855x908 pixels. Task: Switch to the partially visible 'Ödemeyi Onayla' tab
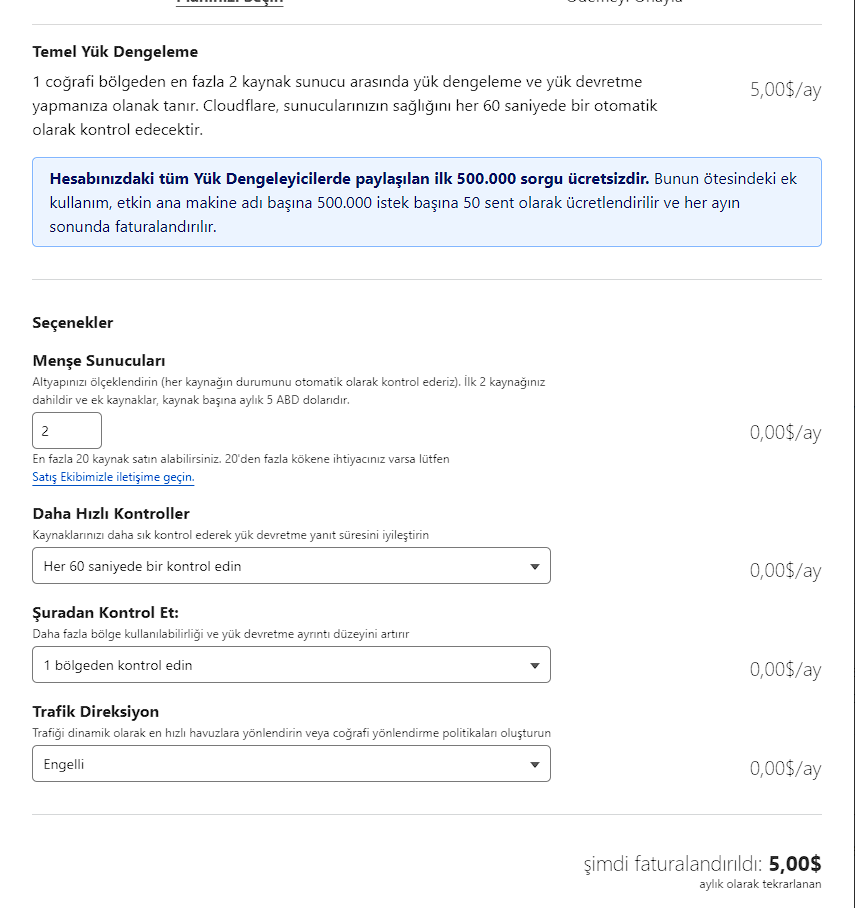pyautogui.click(x=624, y=2)
